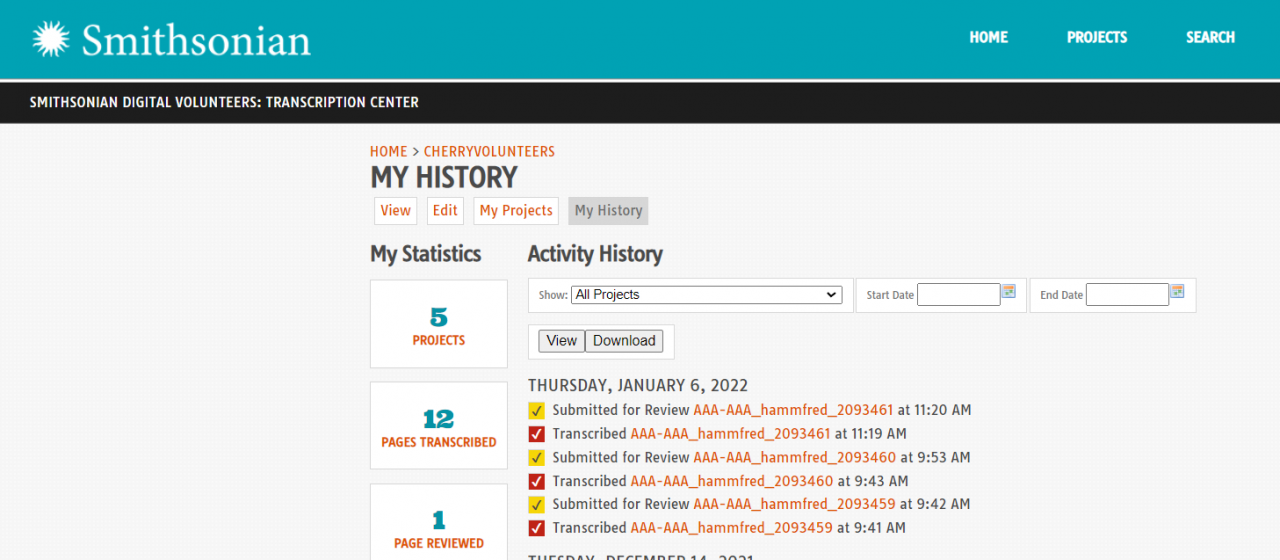Expand the Show All Projects dropdown
The image size is (1280, 560).
(x=706, y=295)
